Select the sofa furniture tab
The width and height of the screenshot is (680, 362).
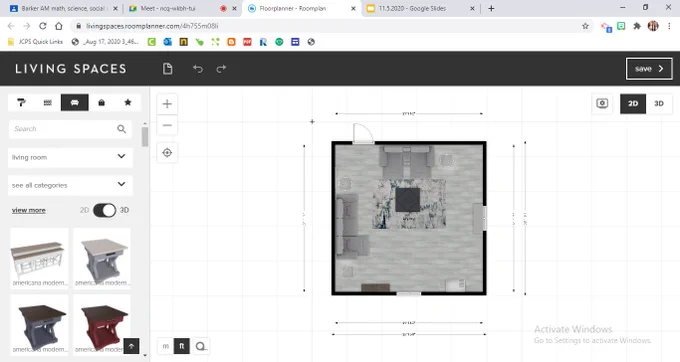[75, 102]
